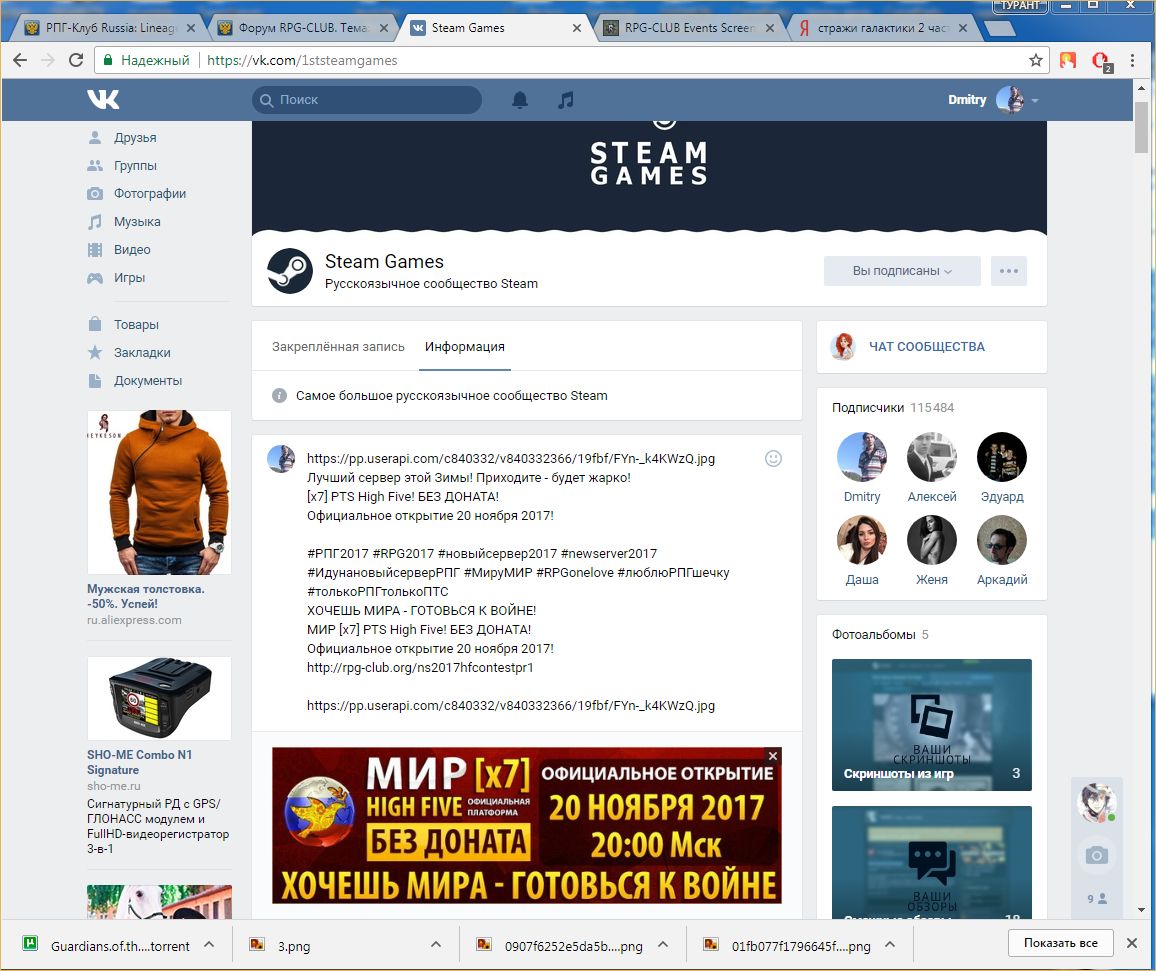Expand Dmitry profile menu arrow

(1035, 100)
